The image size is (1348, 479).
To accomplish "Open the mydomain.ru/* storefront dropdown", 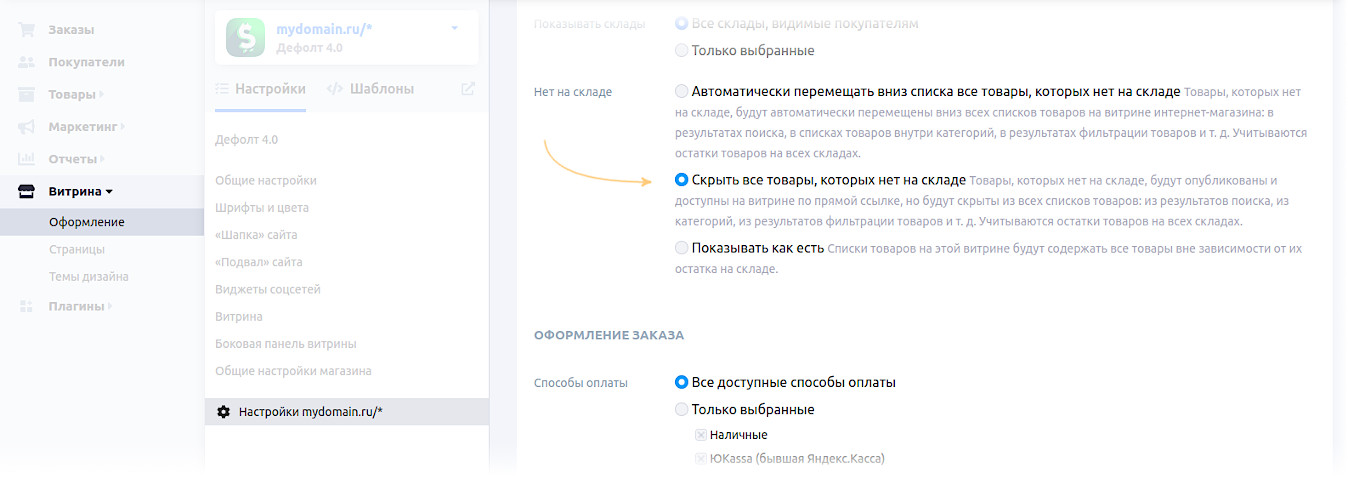I will coord(455,28).
